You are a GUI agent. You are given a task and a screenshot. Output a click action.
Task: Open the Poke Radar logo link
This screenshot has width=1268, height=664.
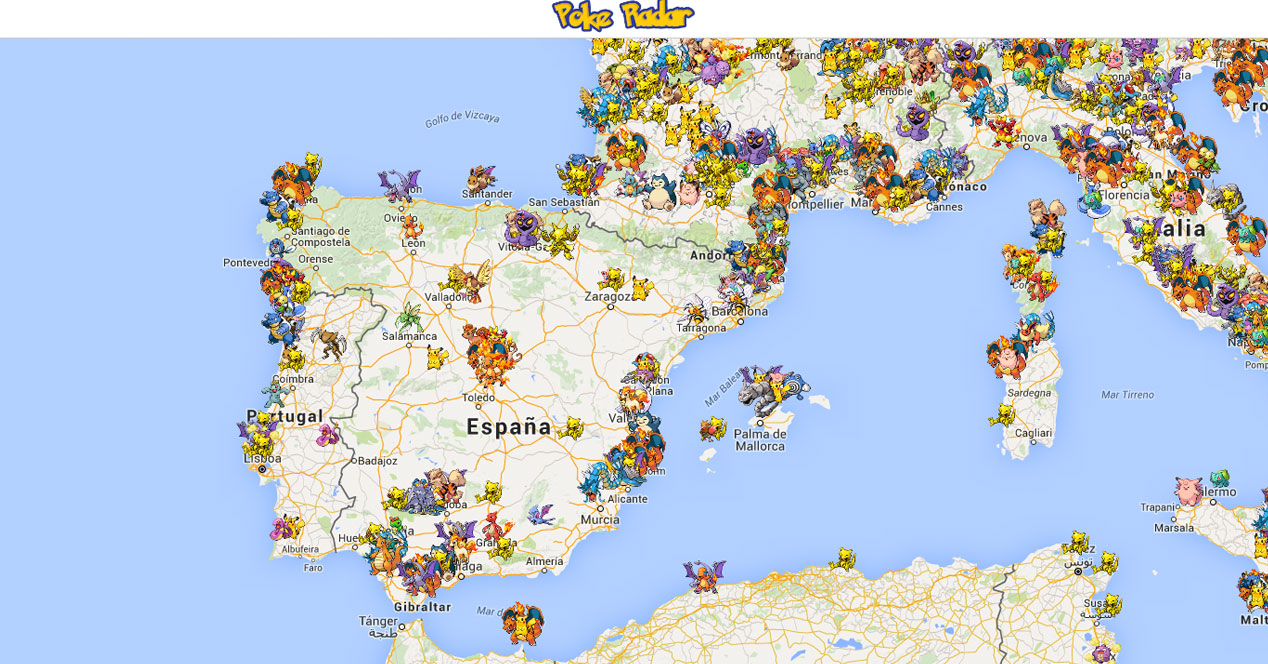tap(620, 15)
